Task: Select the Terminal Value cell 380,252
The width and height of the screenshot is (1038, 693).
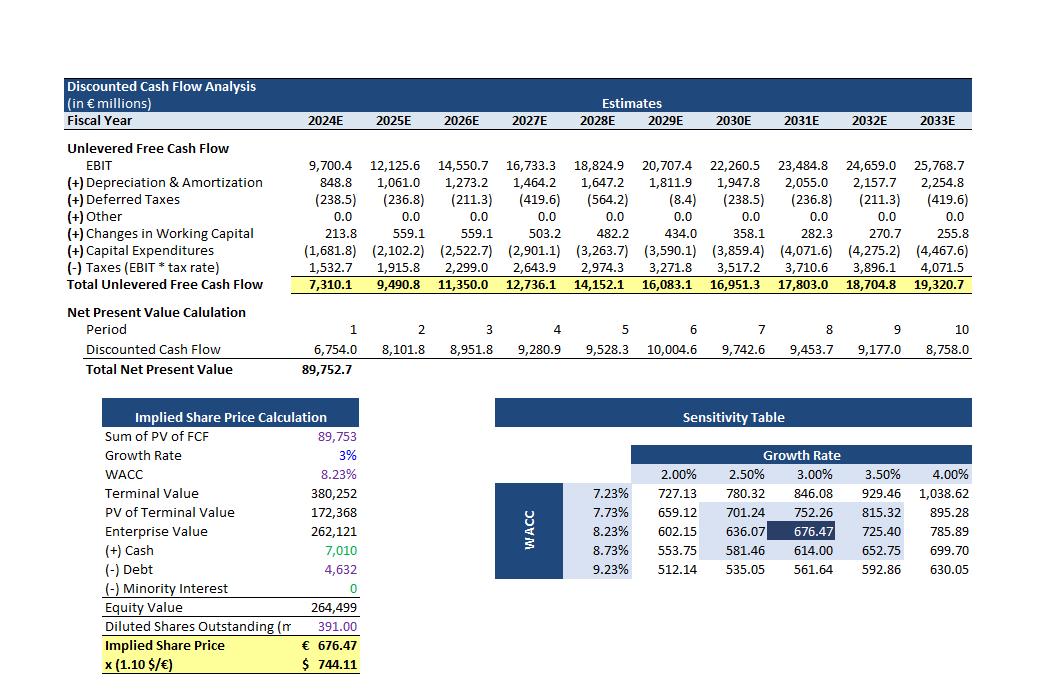Action: (x=334, y=494)
